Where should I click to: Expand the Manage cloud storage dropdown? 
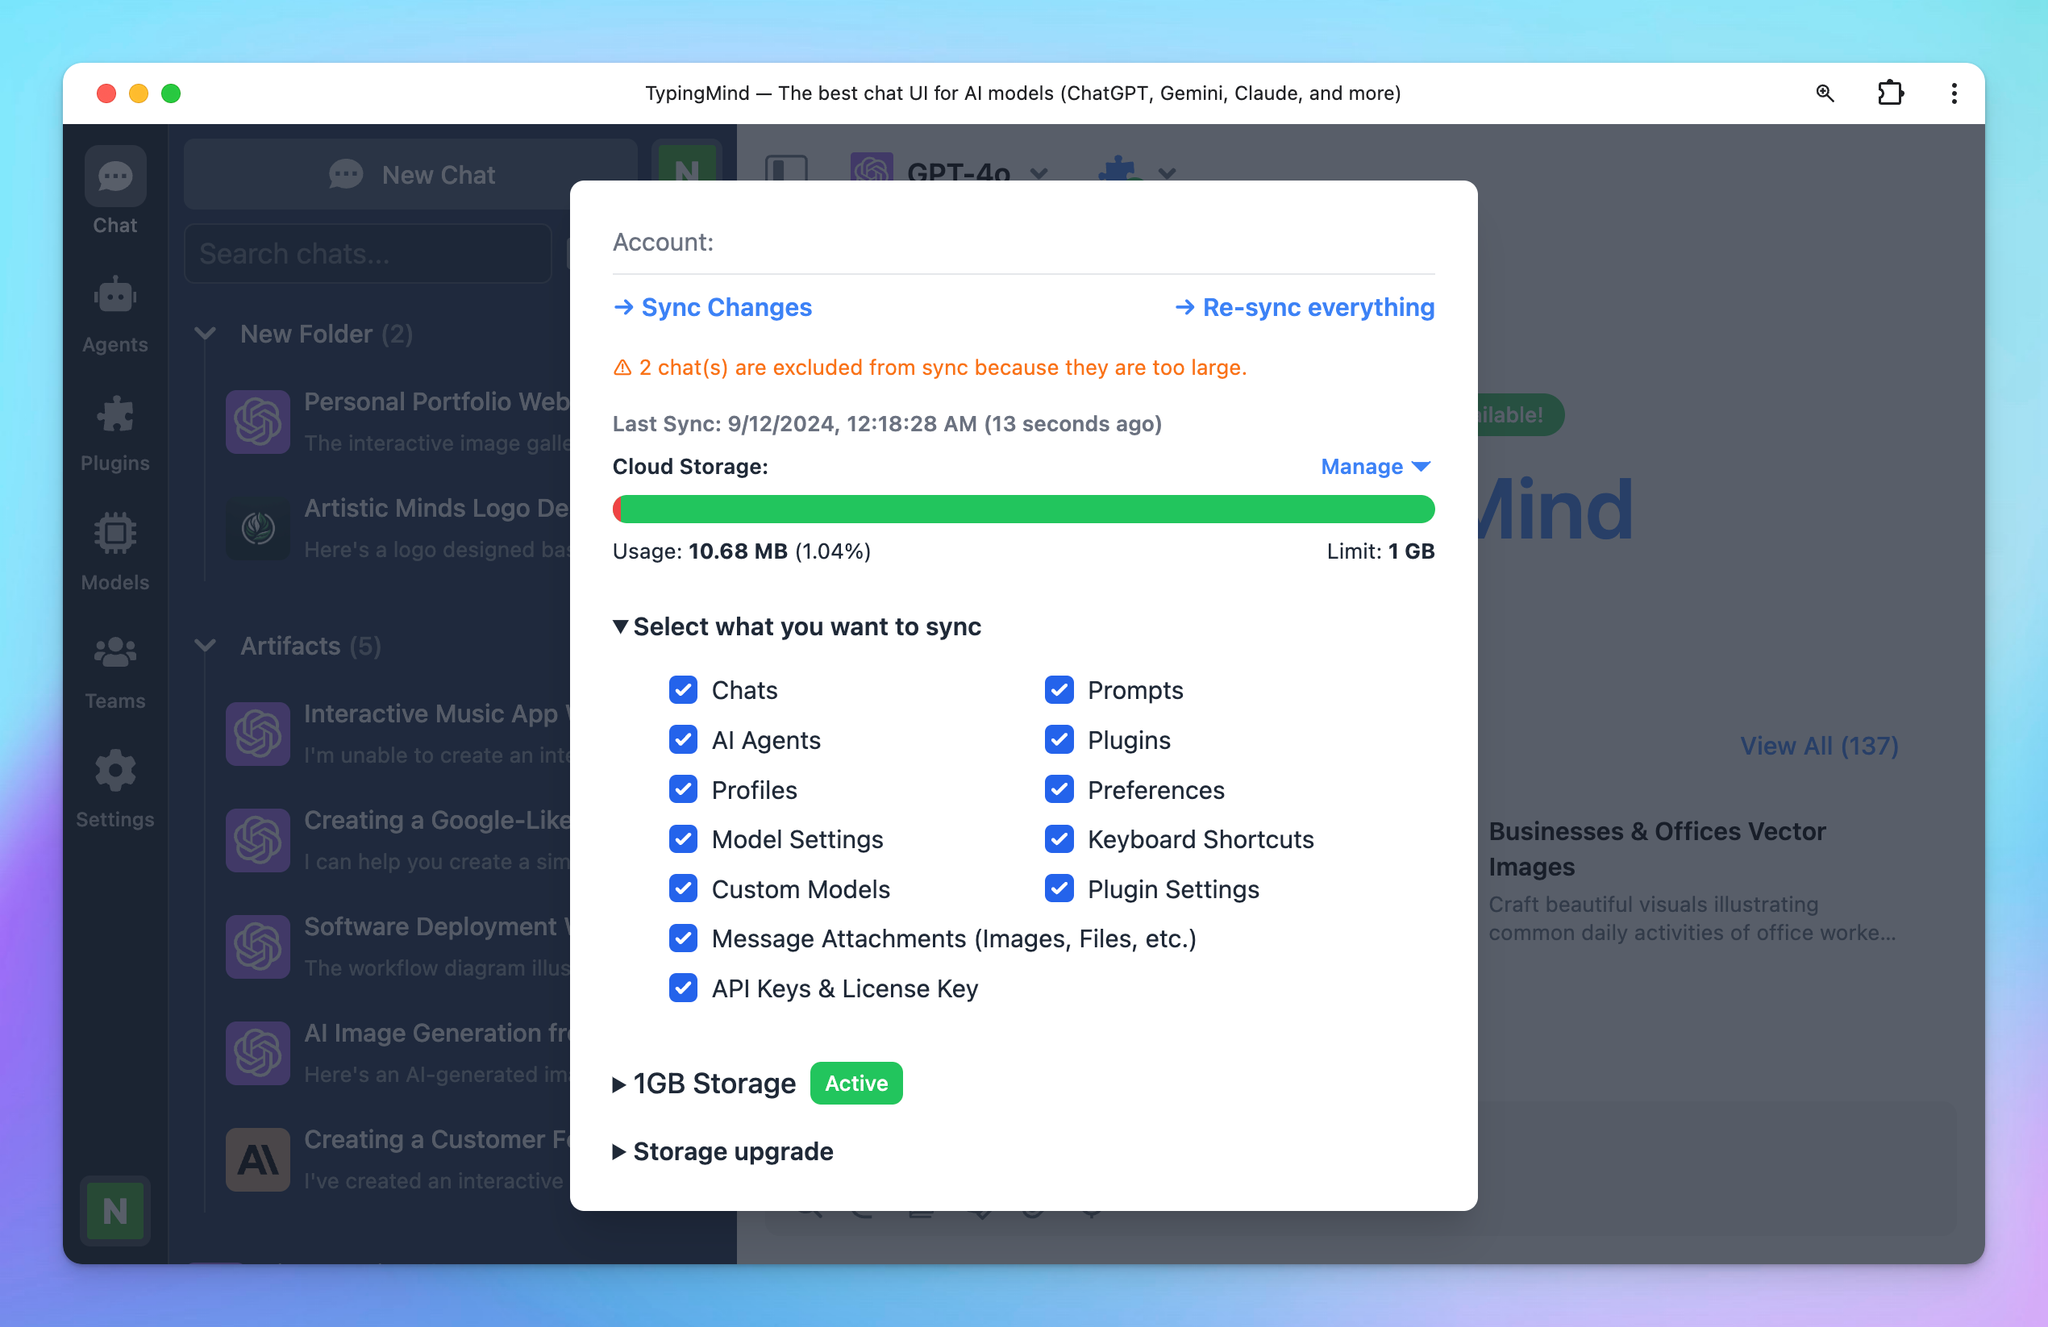tap(1375, 466)
